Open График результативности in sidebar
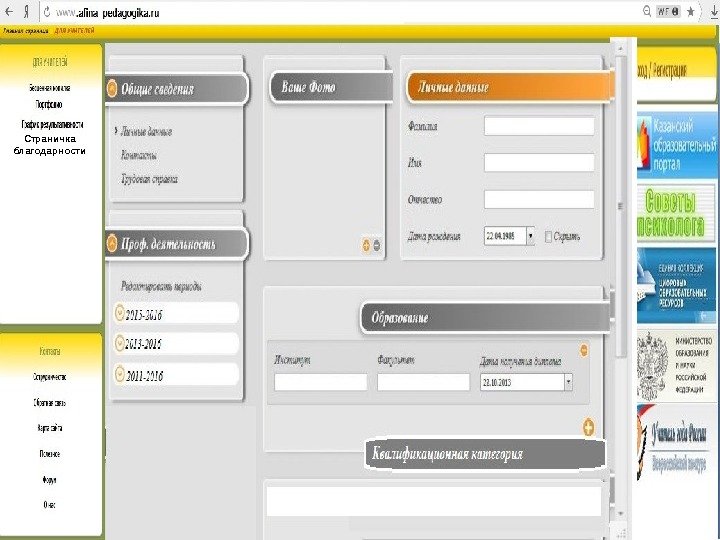This screenshot has height=540, width=720. pyautogui.click(x=52, y=124)
